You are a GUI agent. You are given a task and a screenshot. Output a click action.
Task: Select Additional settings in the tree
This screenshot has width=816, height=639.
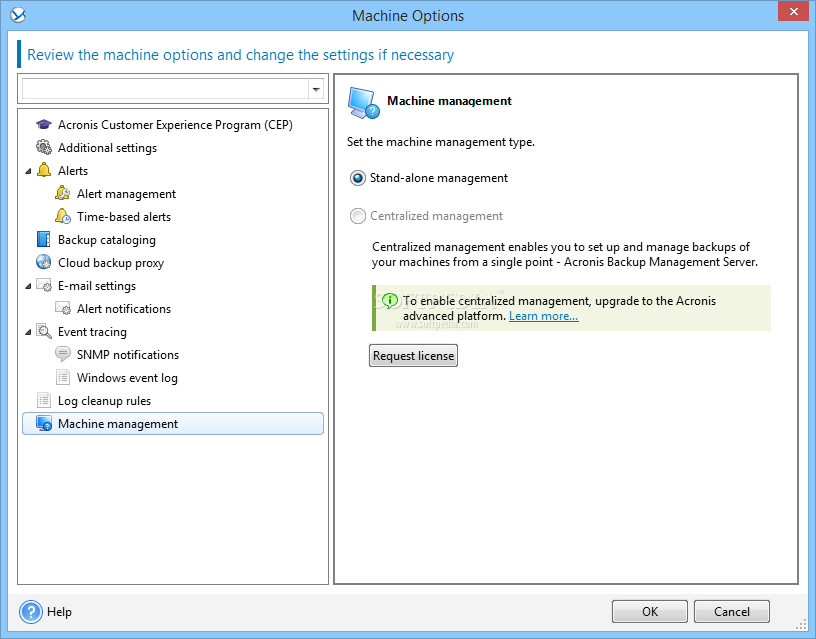pyautogui.click(x=107, y=148)
